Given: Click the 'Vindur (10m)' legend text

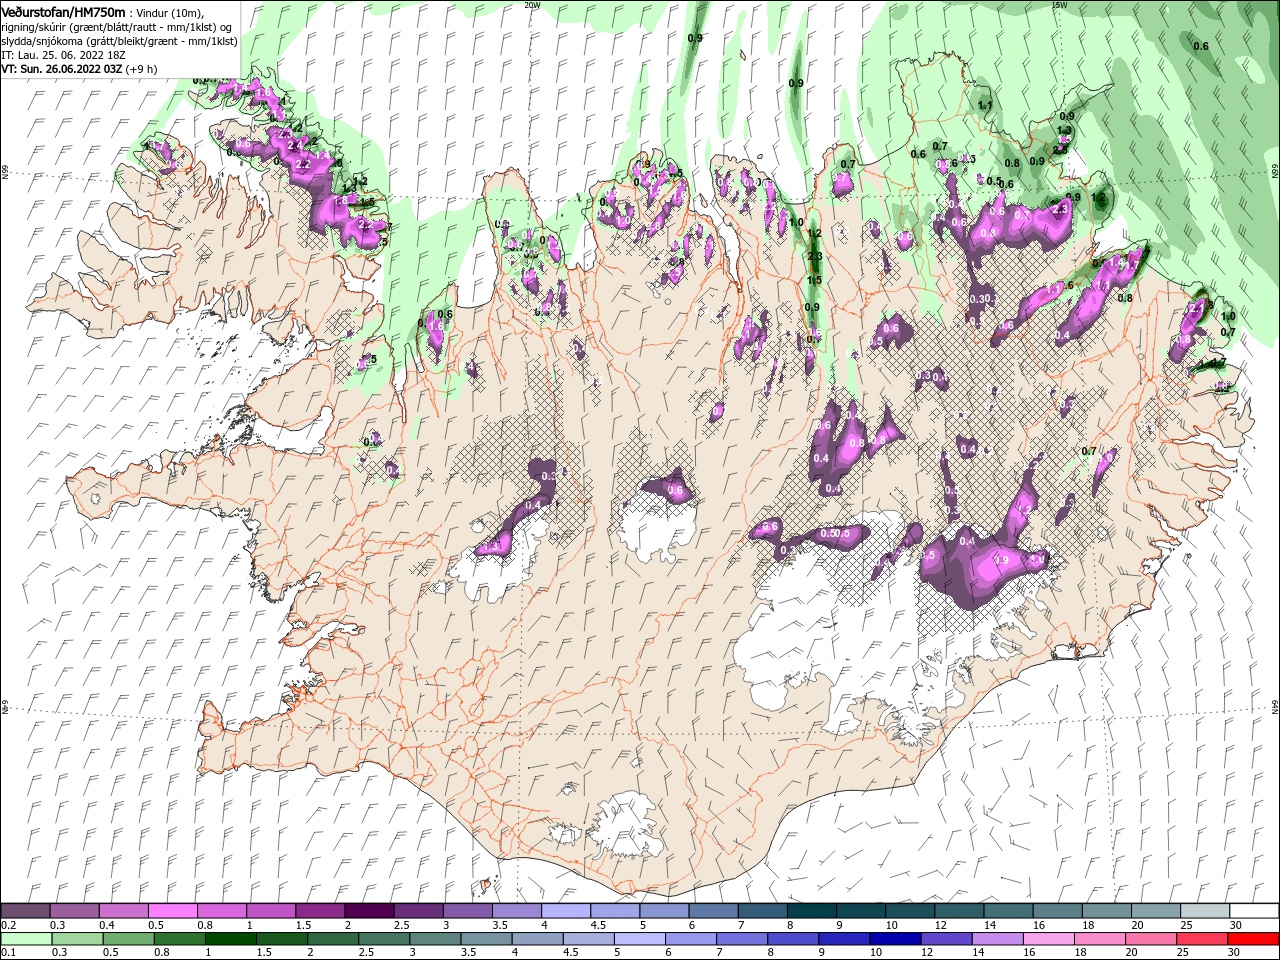Looking at the screenshot, I should pos(169,12).
